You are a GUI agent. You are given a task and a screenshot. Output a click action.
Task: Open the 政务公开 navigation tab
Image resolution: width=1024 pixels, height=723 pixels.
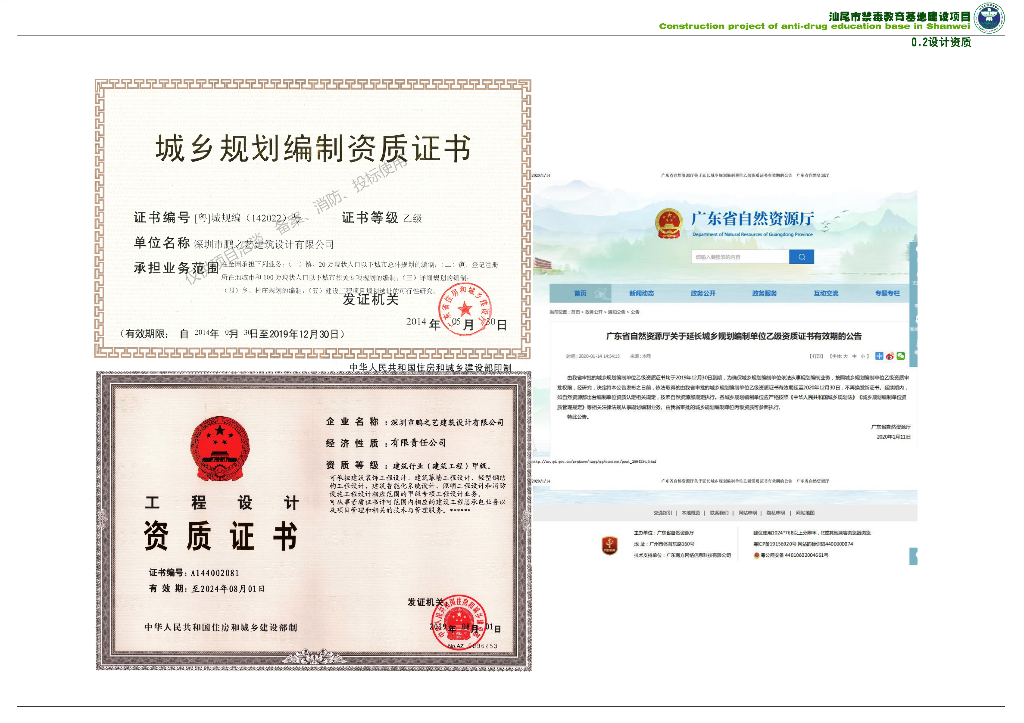click(x=703, y=293)
